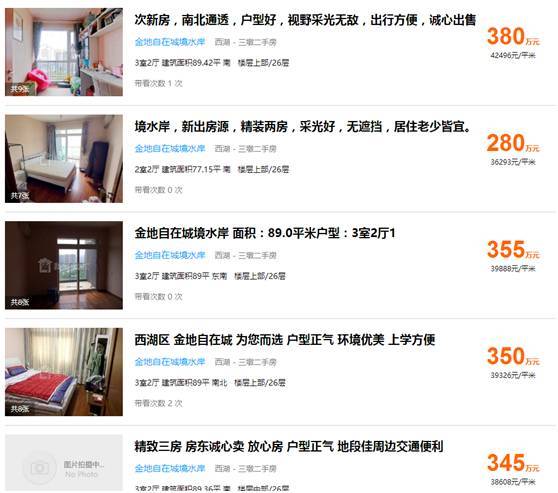
Task: Open listing title 境水岸，新出房源，精装两房
Action: point(304,126)
